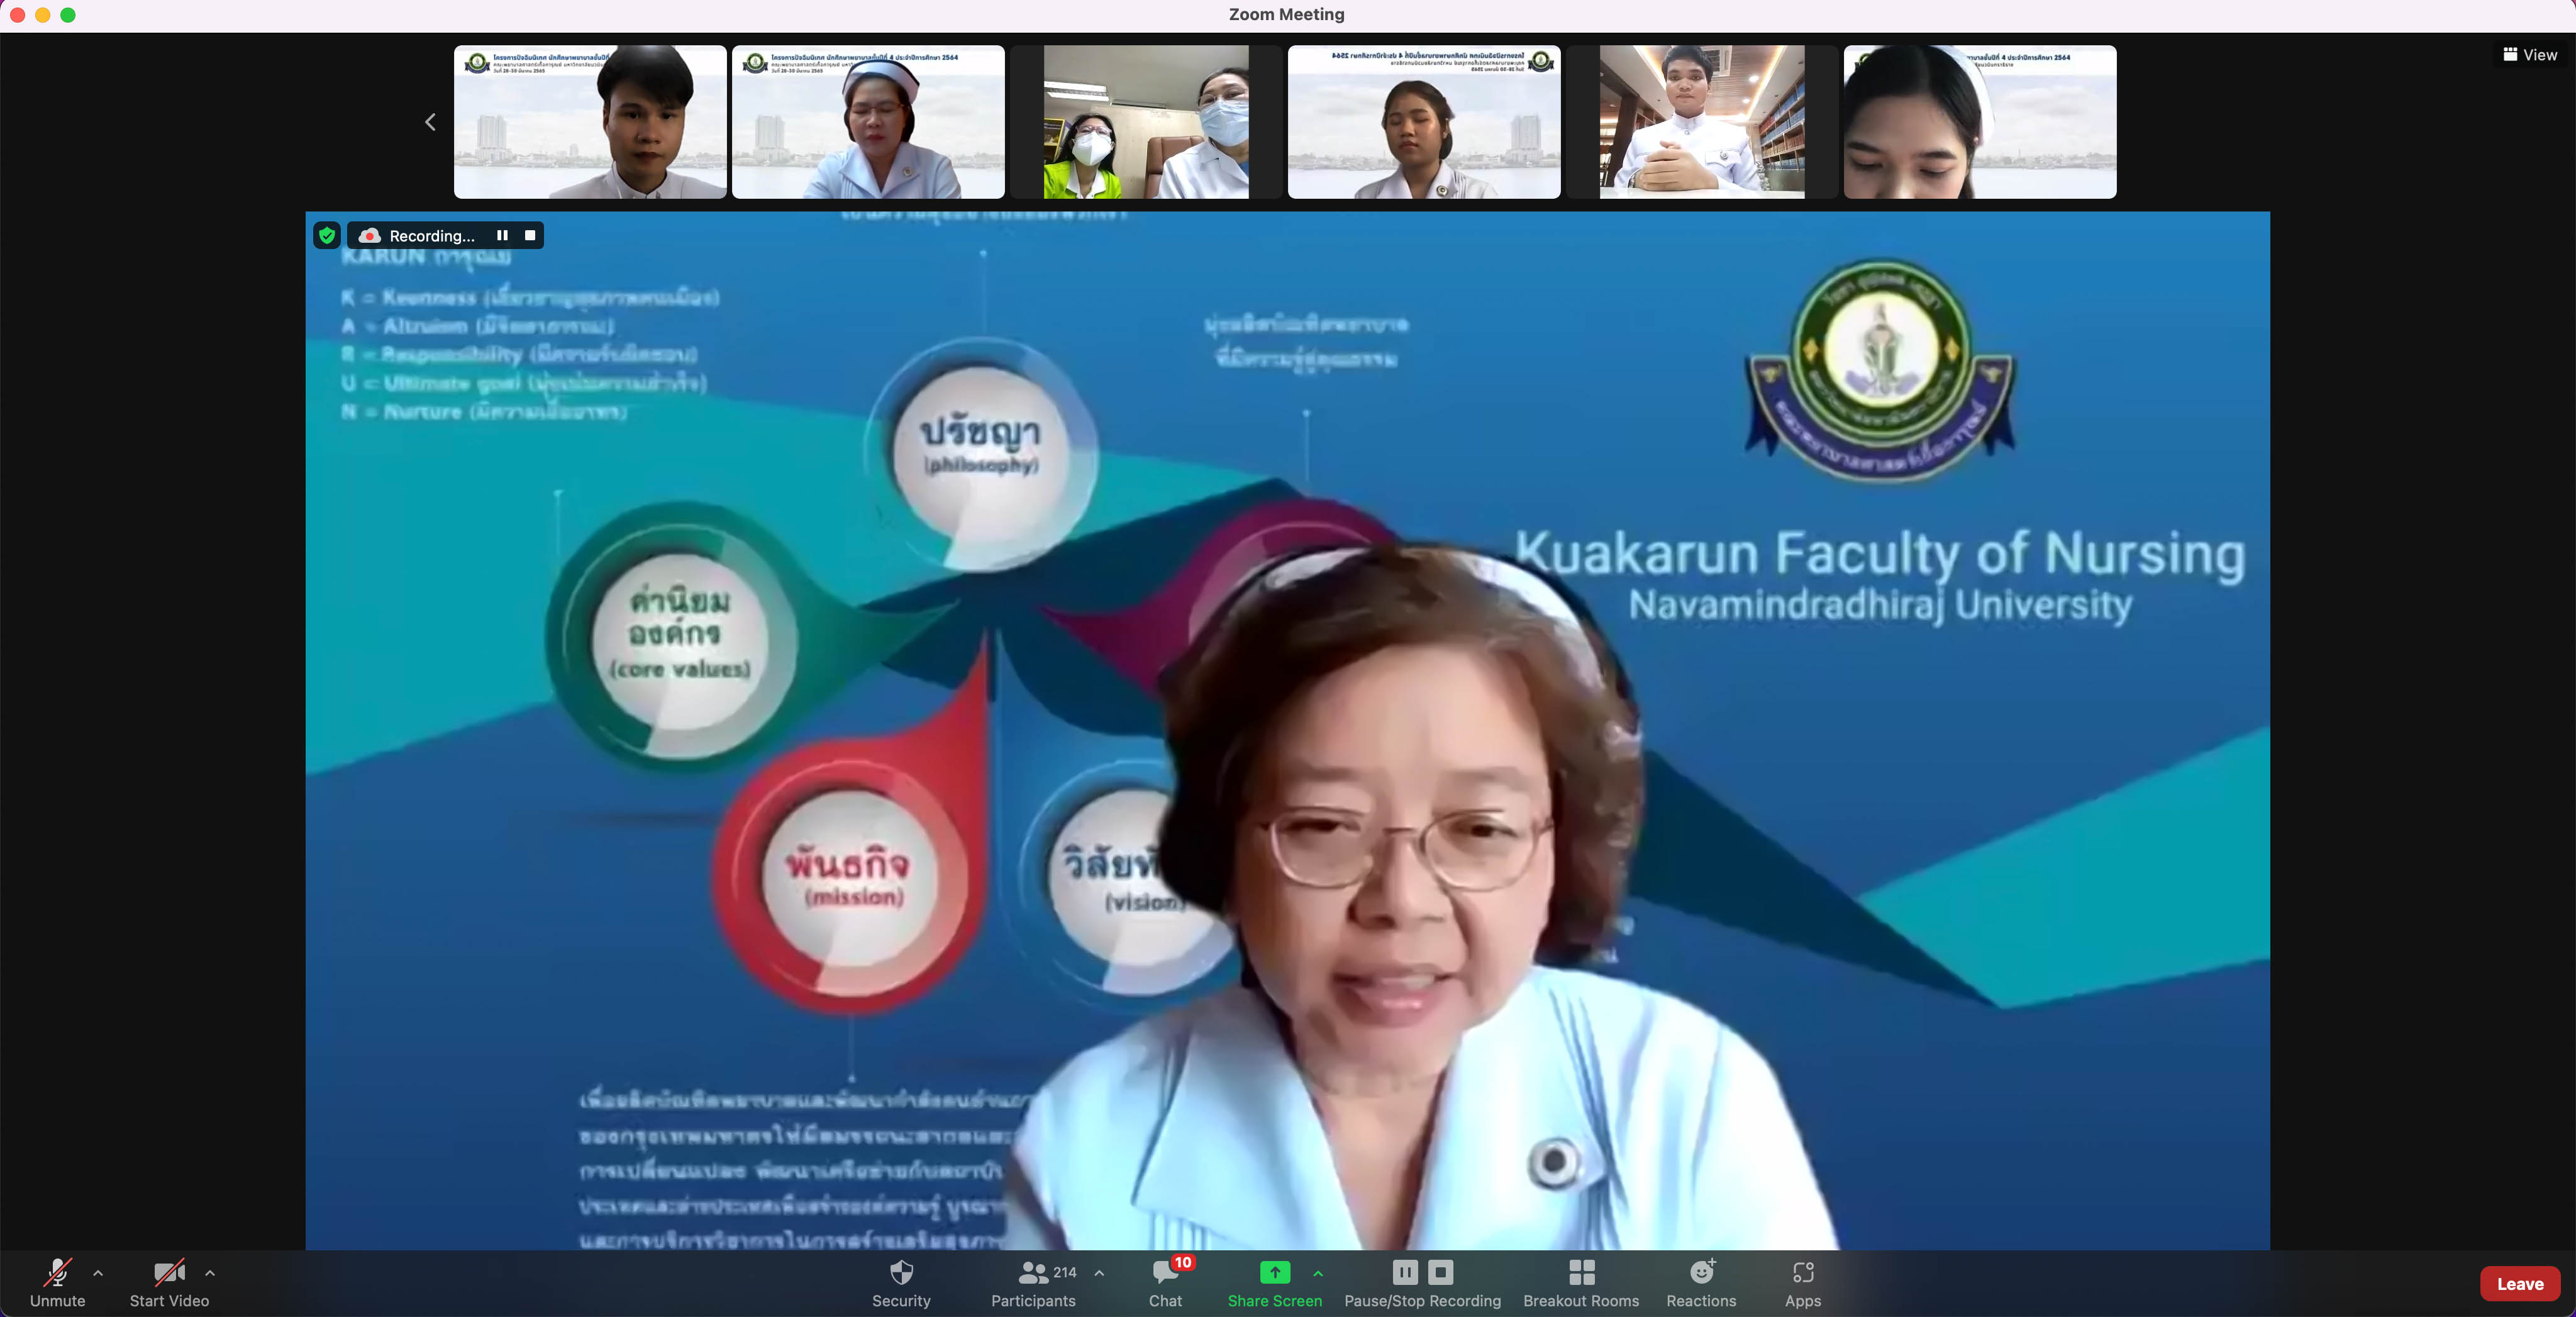
Task: Maximize the Zoom window with green button
Action: click(x=68, y=15)
